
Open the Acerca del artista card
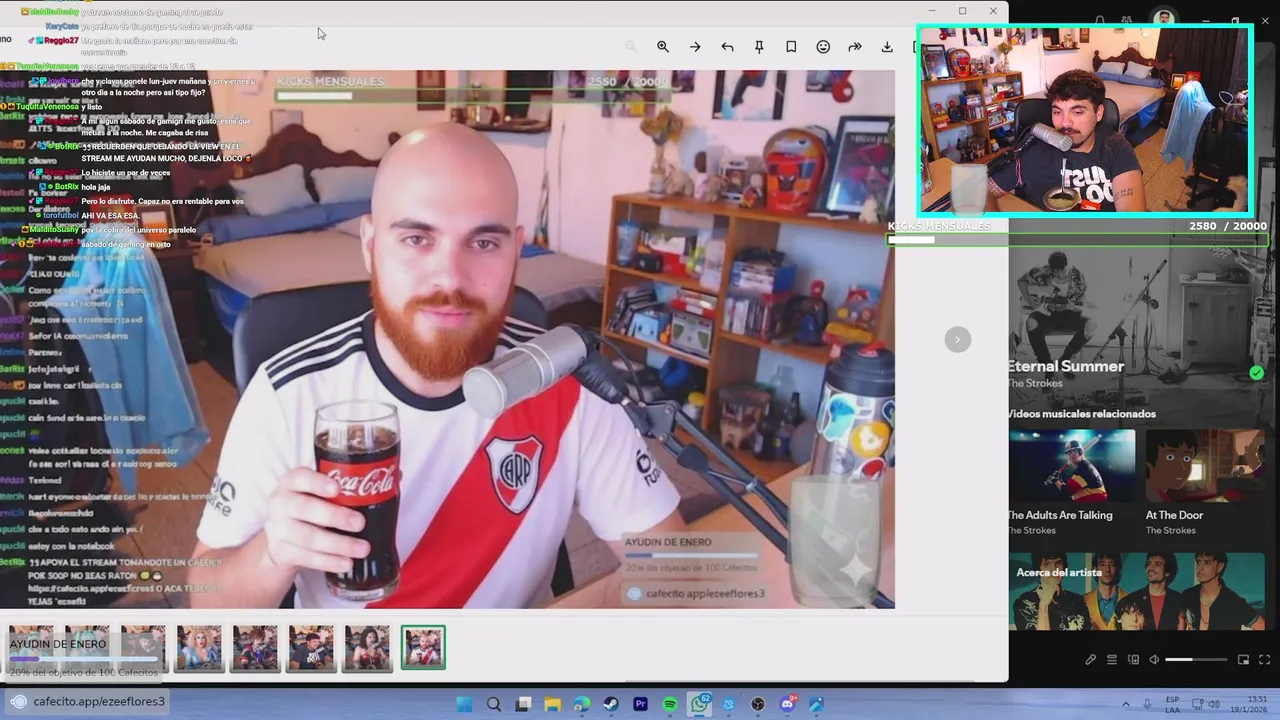tap(1137, 591)
